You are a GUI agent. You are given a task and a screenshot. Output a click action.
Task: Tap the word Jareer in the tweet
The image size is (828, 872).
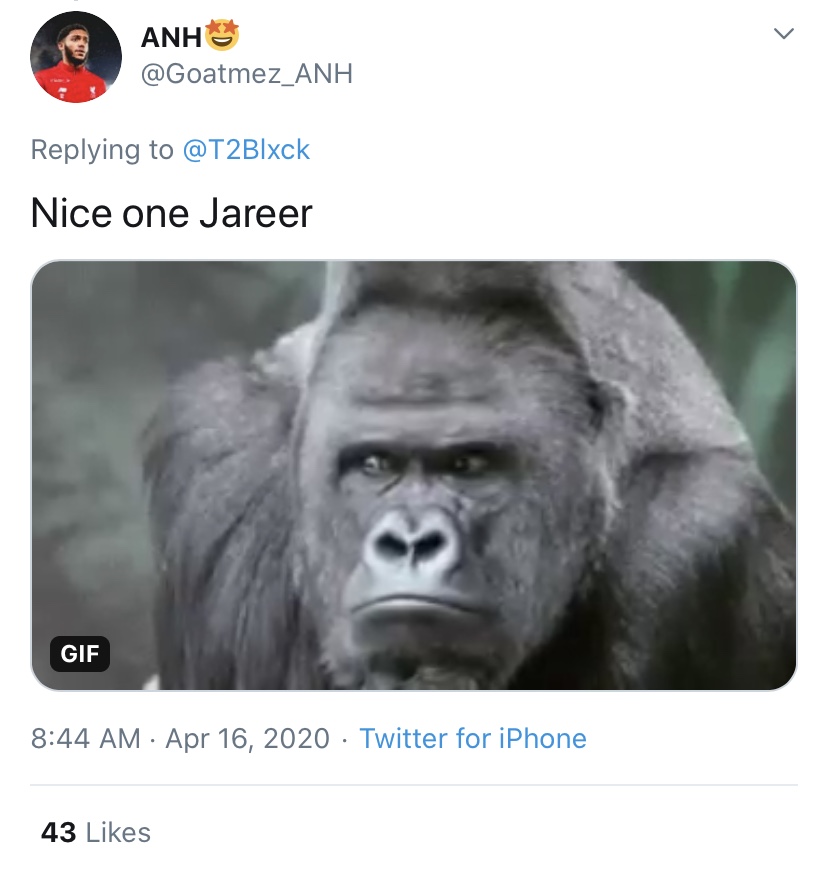[x=256, y=213]
